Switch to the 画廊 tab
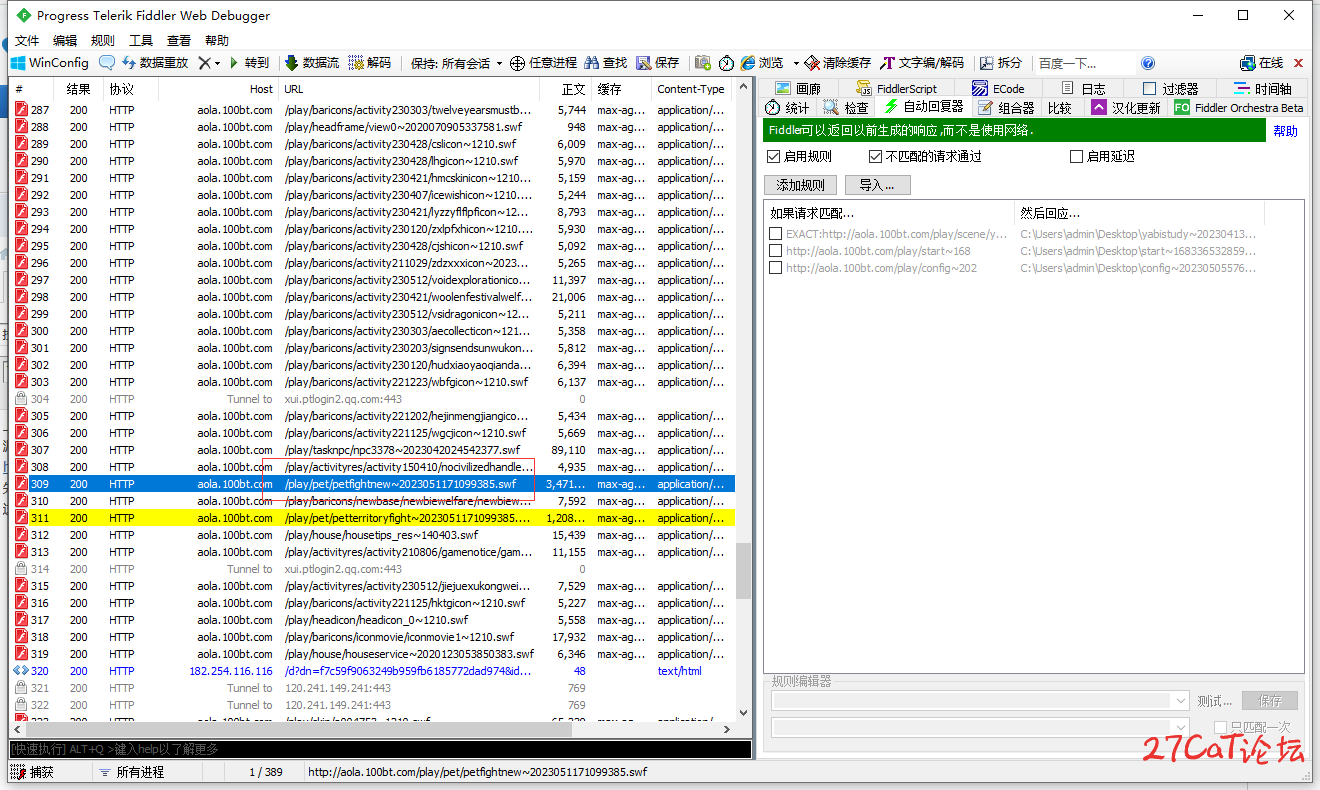The image size is (1320, 790). click(798, 88)
